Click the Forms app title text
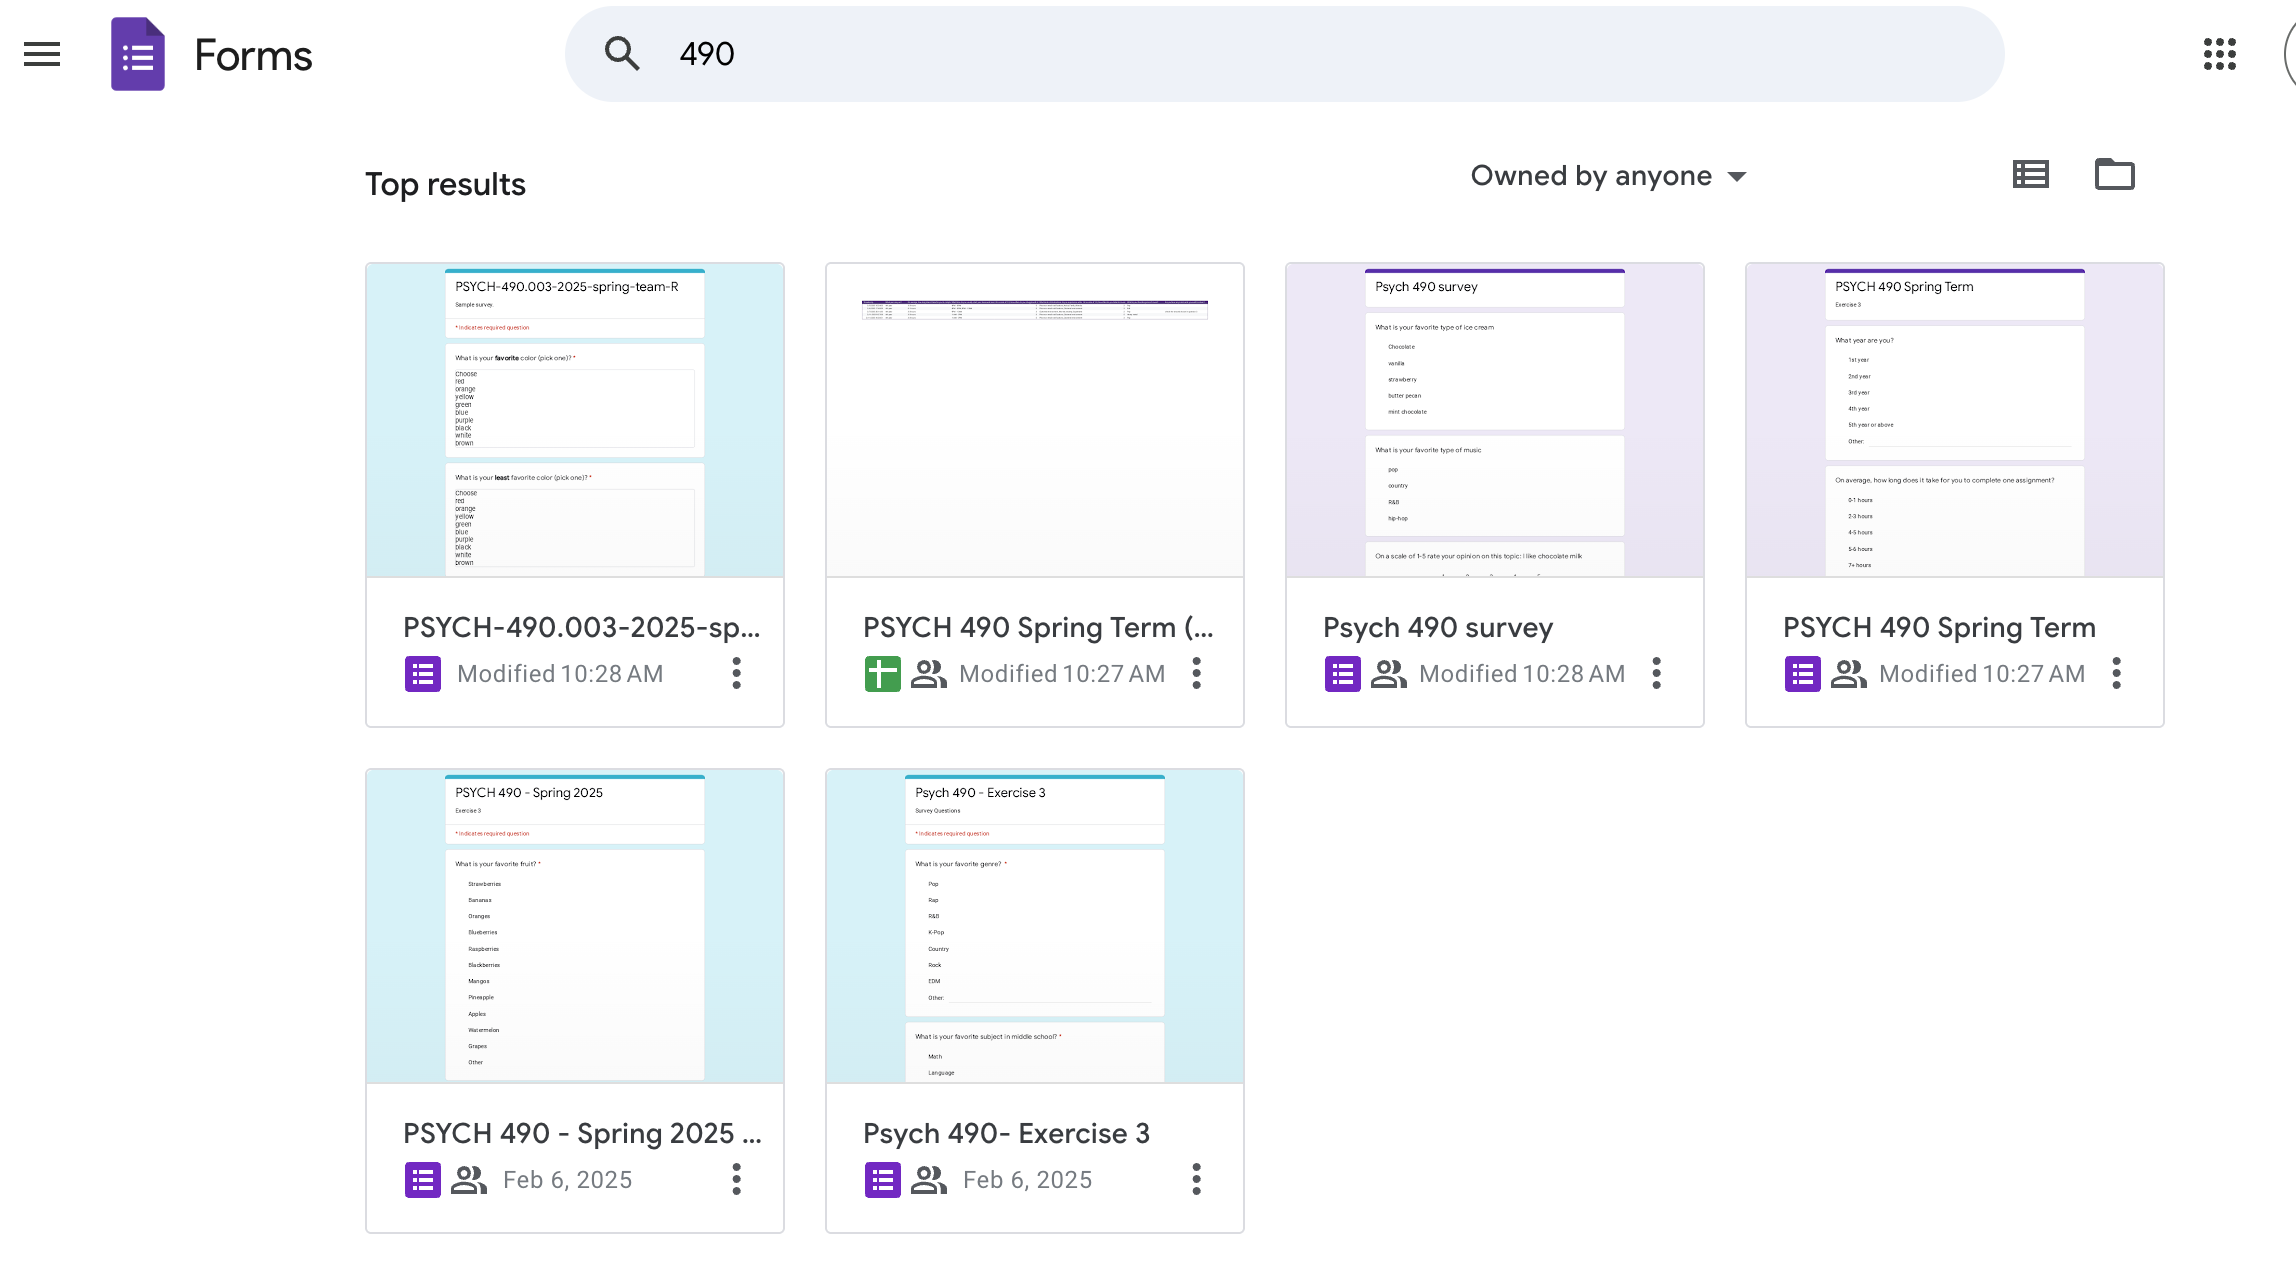This screenshot has width=2296, height=1288. click(253, 56)
